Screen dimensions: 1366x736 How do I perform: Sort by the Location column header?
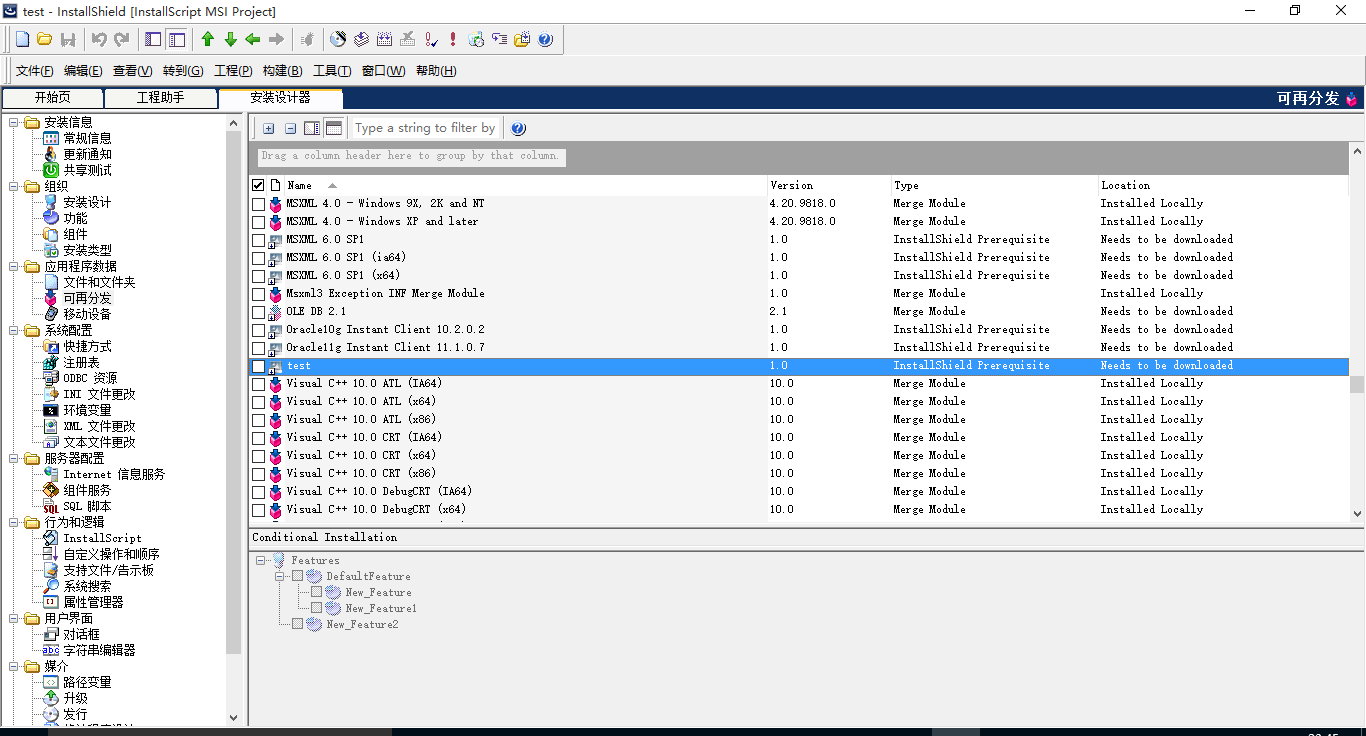[1223, 185]
